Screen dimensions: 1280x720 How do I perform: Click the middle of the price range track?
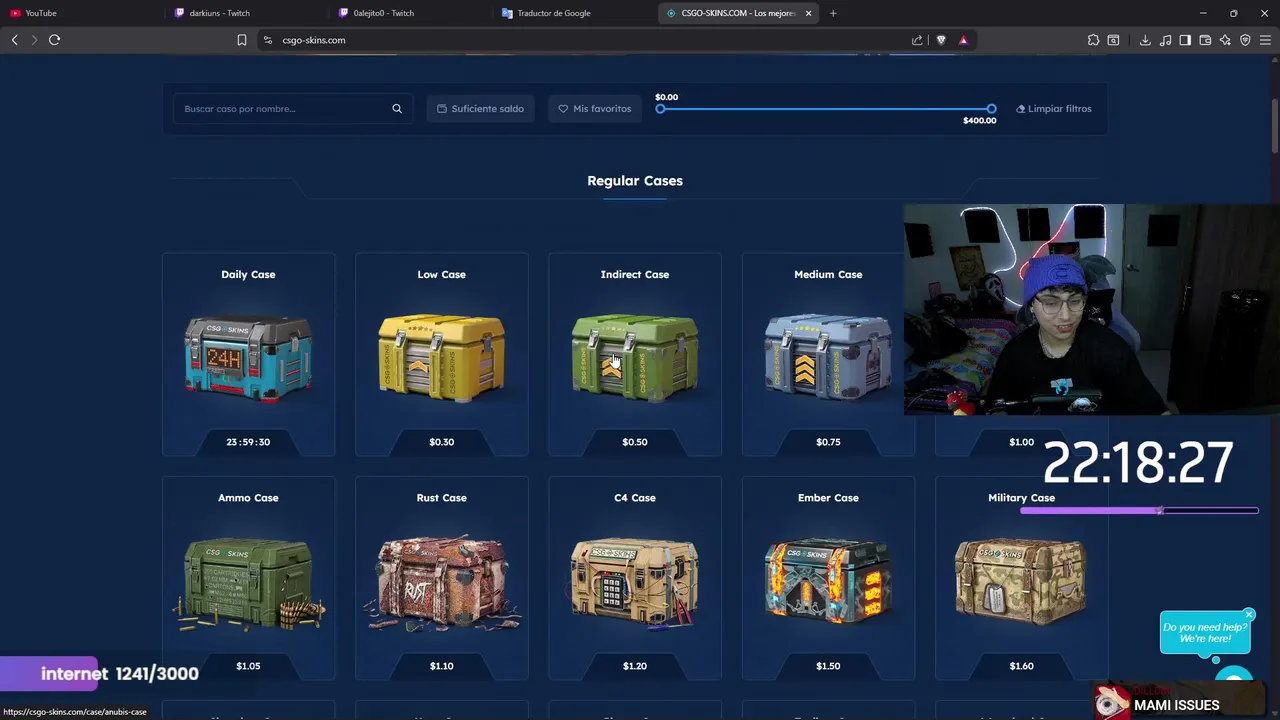[826, 109]
